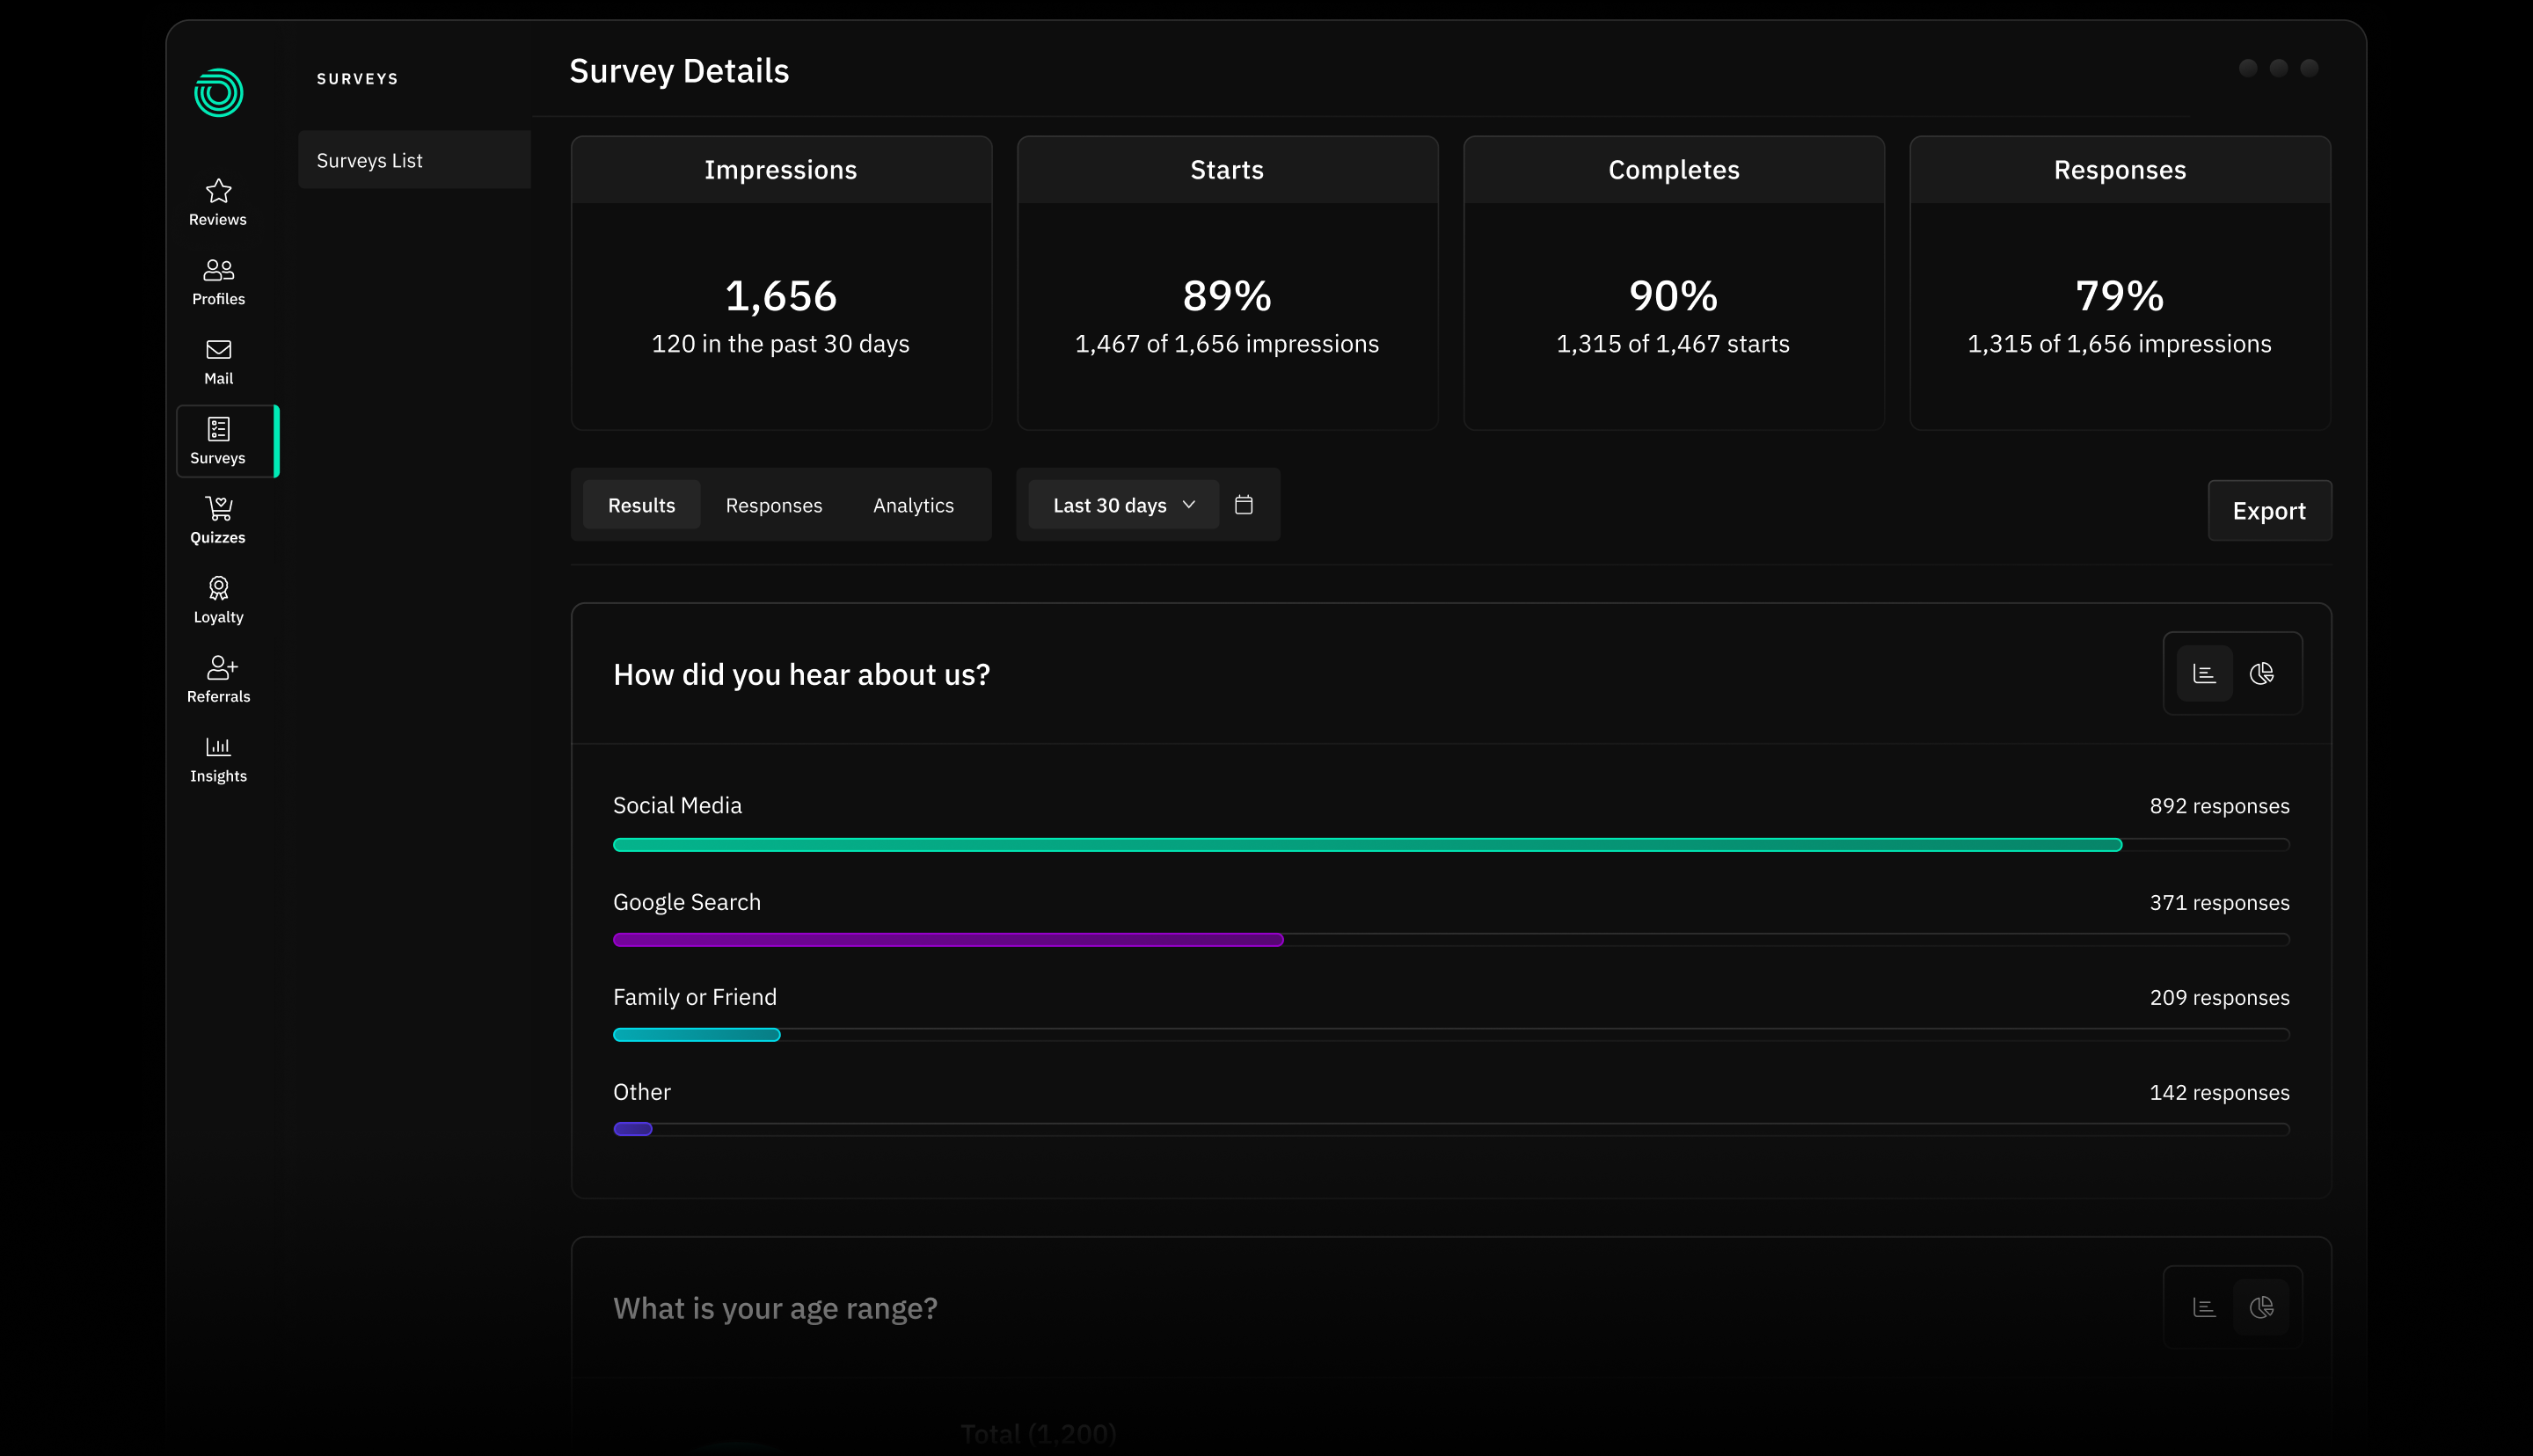
Task: Click the calendar date picker icon
Action: 1243,505
